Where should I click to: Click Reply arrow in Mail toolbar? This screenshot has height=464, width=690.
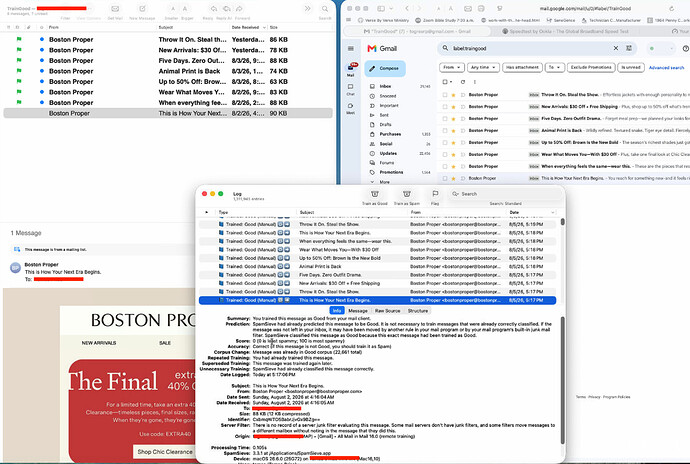pyautogui.click(x=213, y=9)
